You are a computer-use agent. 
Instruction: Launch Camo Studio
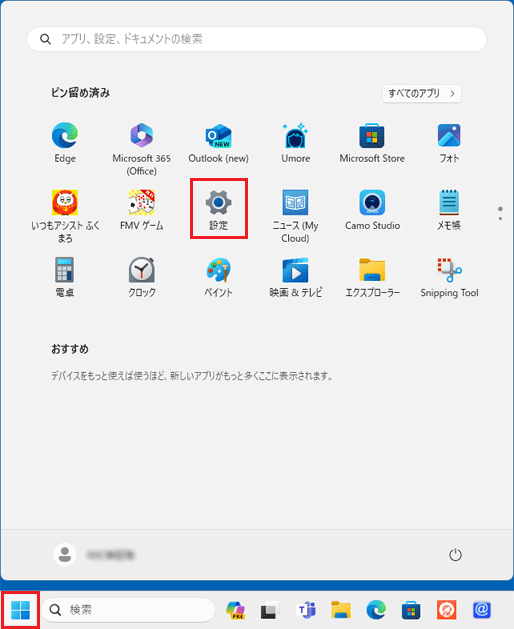[372, 210]
